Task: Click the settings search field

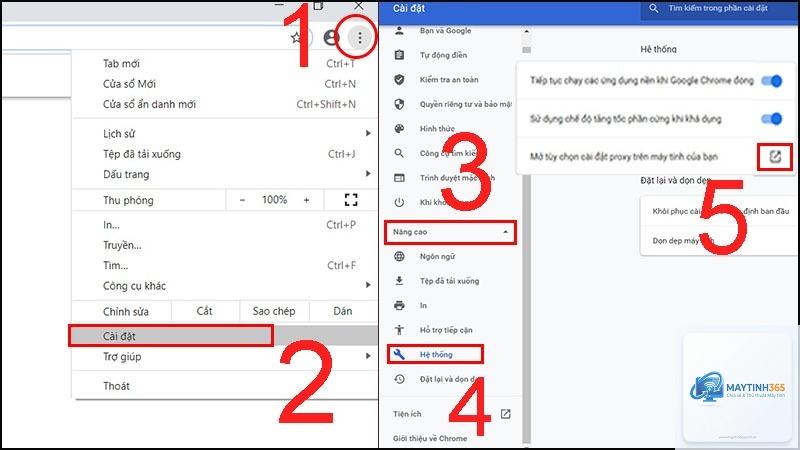Action: pyautogui.click(x=718, y=9)
